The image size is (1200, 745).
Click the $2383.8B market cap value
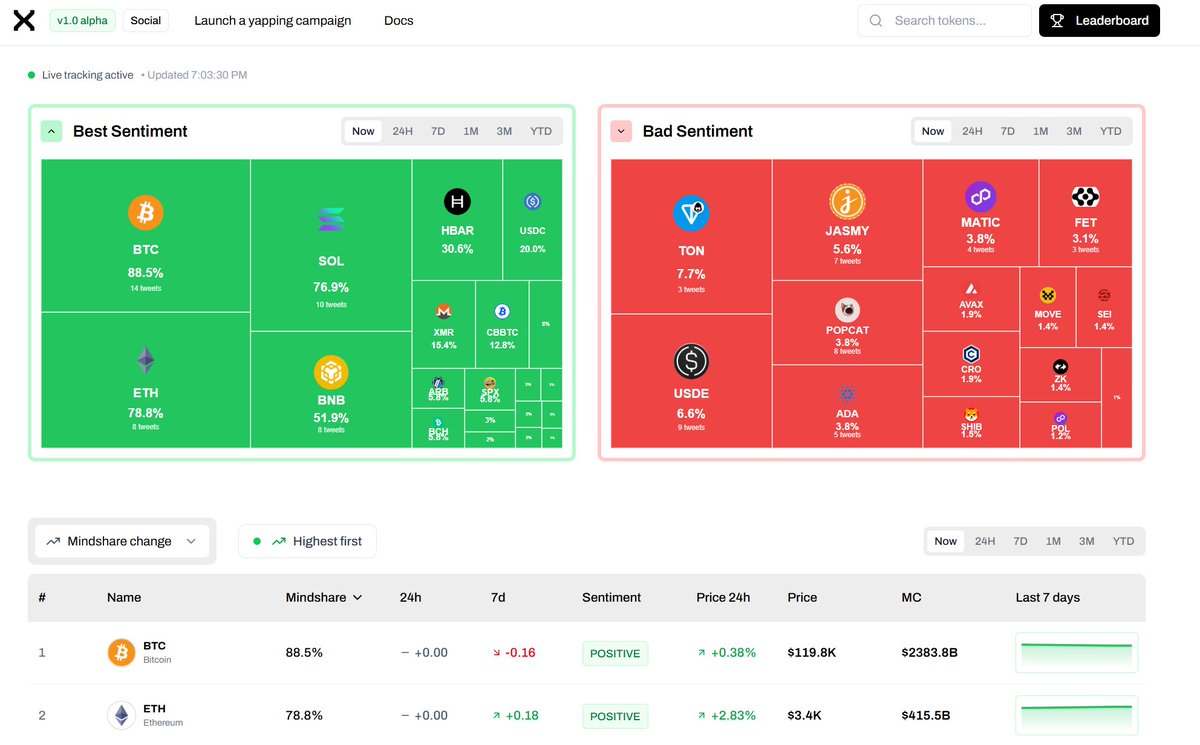[x=930, y=653]
